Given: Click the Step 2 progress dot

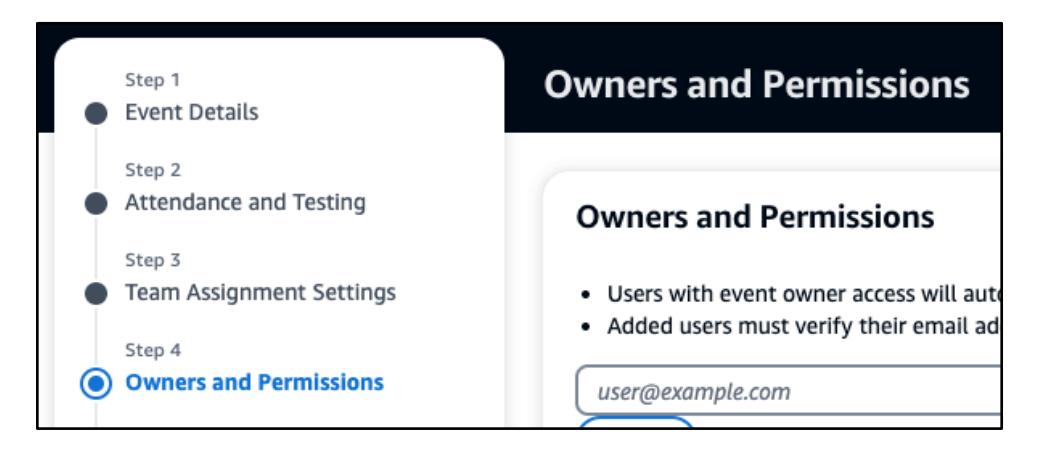Looking at the screenshot, I should (96, 203).
